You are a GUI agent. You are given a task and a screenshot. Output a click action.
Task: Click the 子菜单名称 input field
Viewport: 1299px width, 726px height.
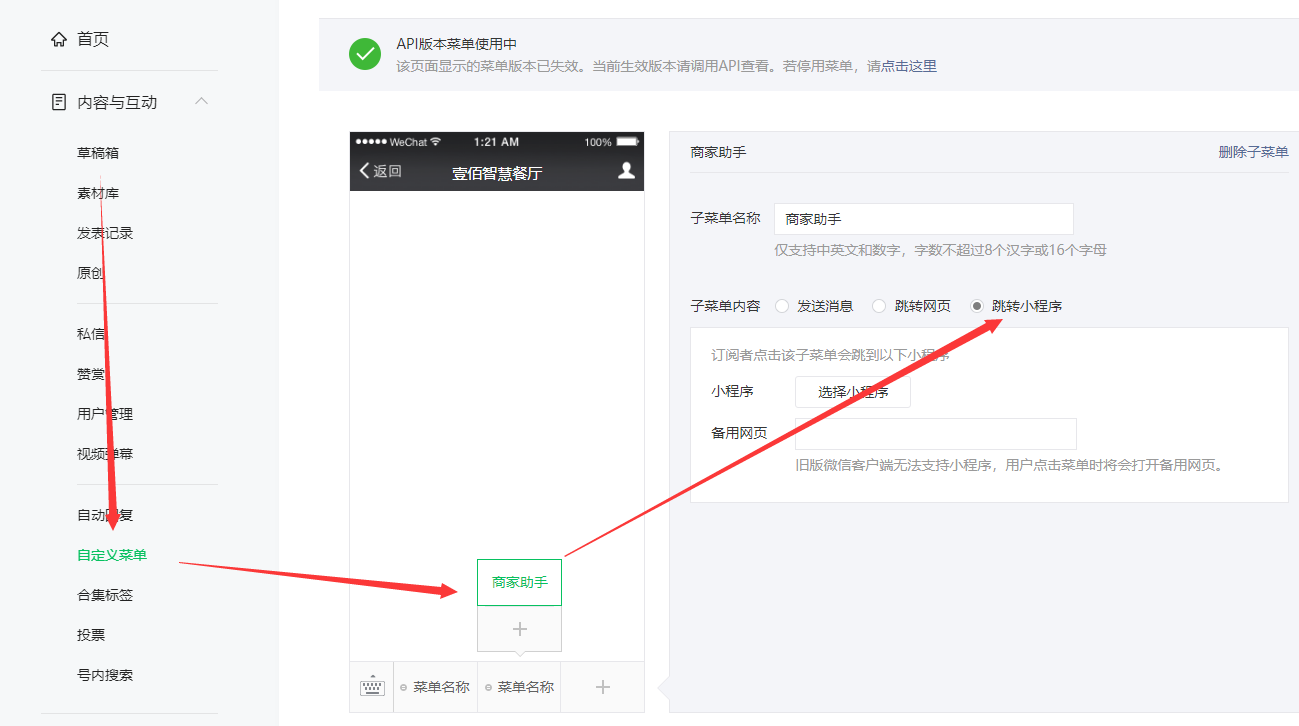(x=924, y=219)
